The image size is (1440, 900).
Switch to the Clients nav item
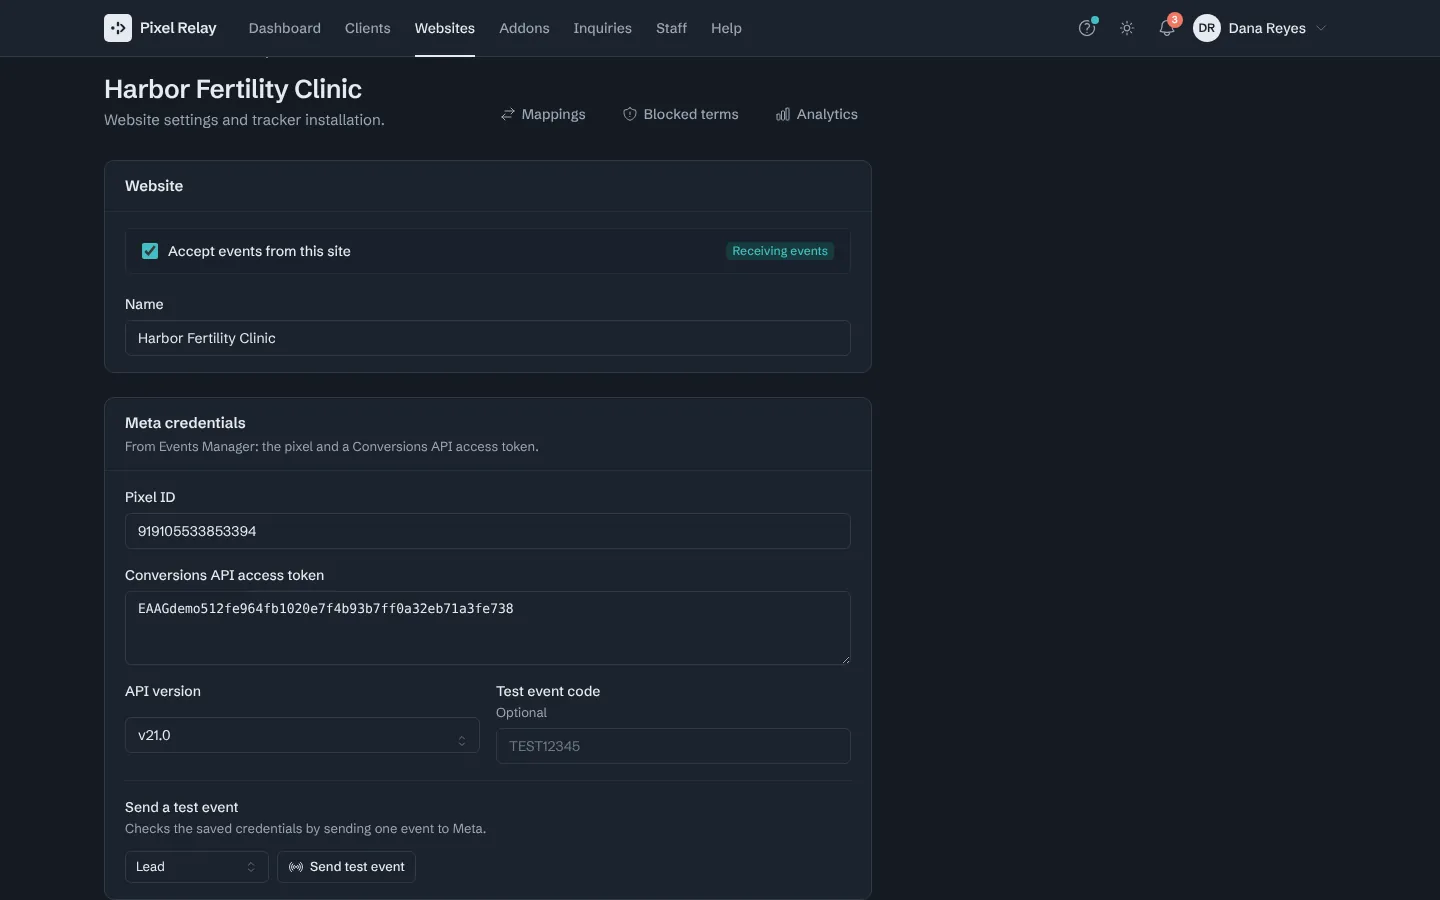point(368,28)
